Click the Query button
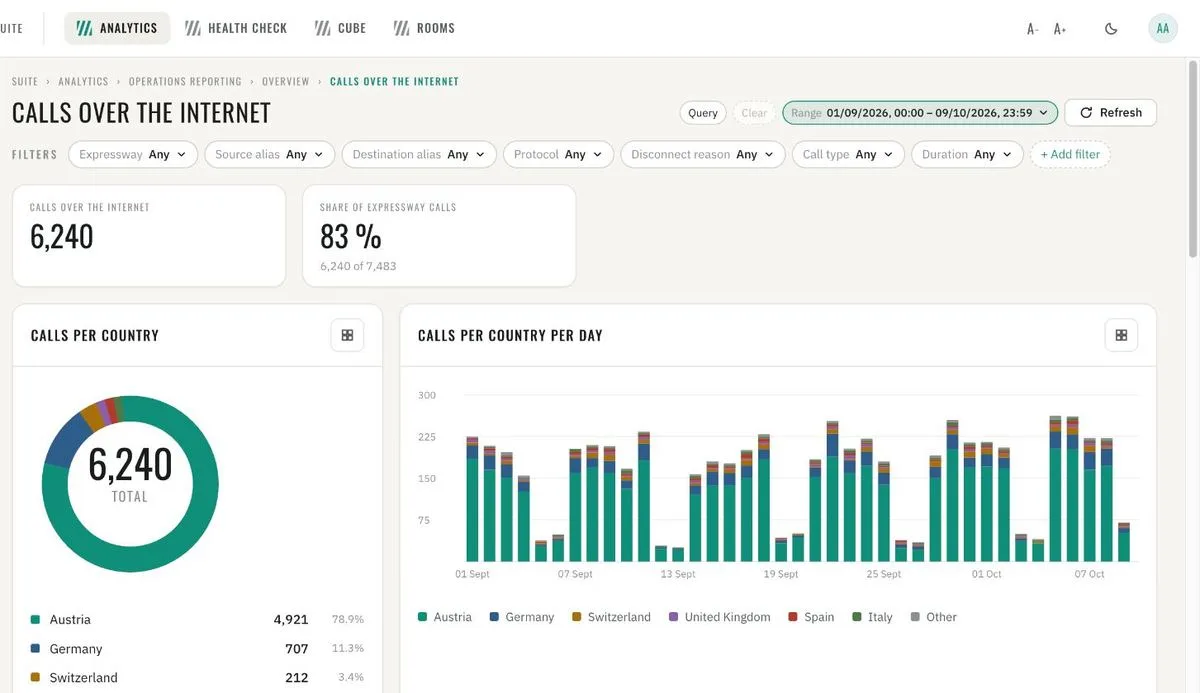 703,113
